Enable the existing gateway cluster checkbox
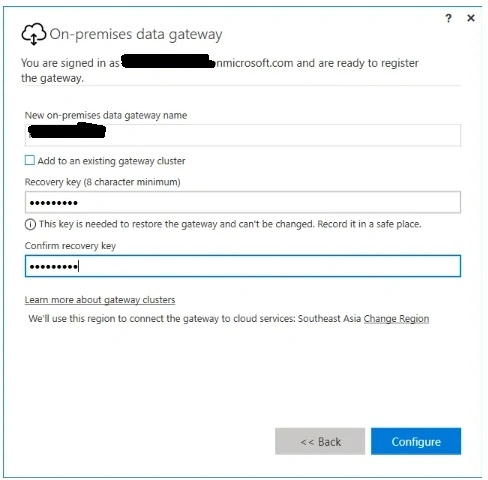Viewport: 488px width, 480px height. (30, 160)
